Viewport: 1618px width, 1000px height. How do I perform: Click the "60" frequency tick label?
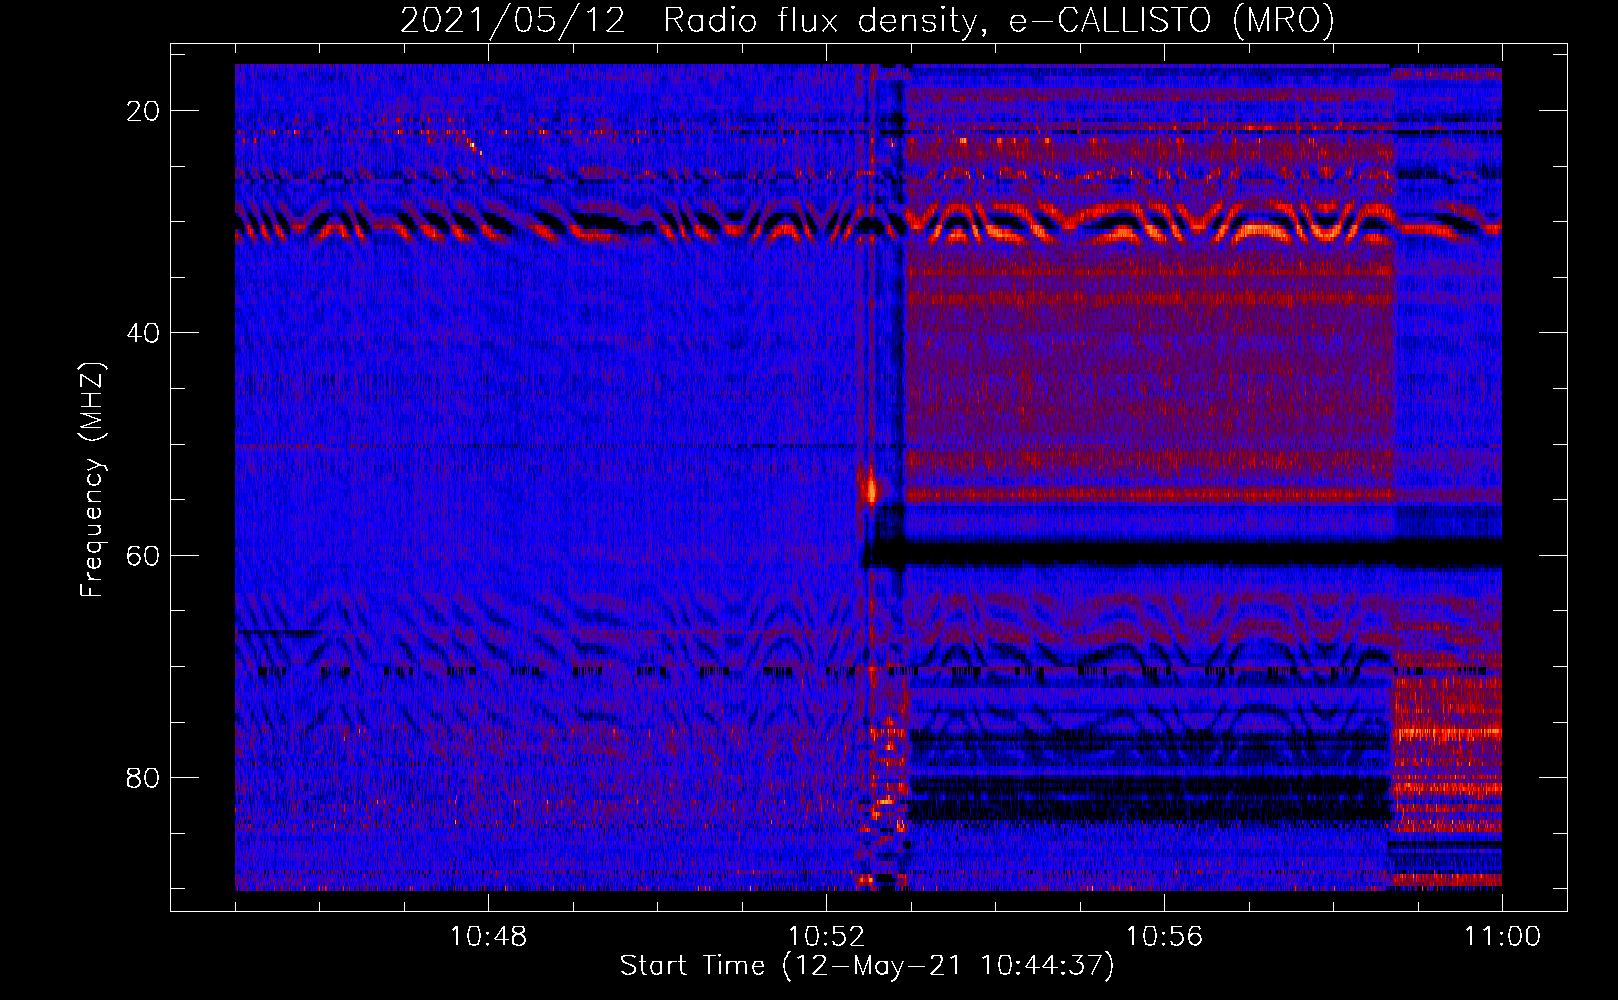(x=143, y=555)
